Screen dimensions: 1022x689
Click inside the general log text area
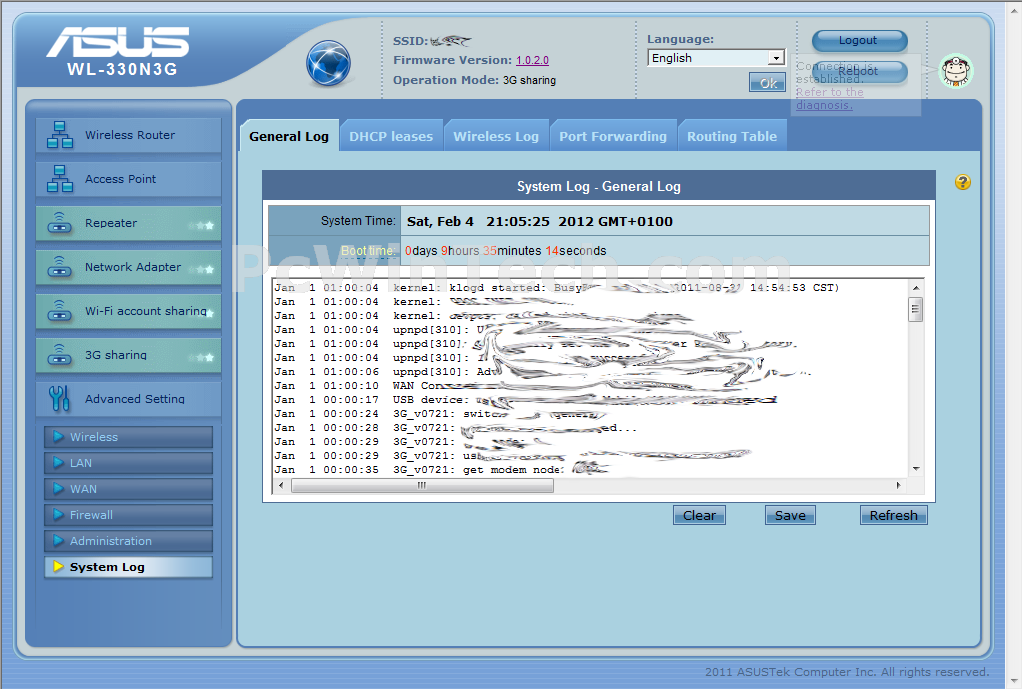tap(591, 378)
